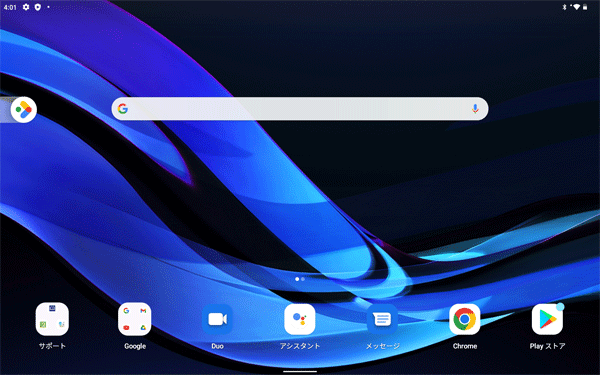Tap the battery indicator icon
Image resolution: width=600 pixels, height=375 pixels.
click(585, 7)
